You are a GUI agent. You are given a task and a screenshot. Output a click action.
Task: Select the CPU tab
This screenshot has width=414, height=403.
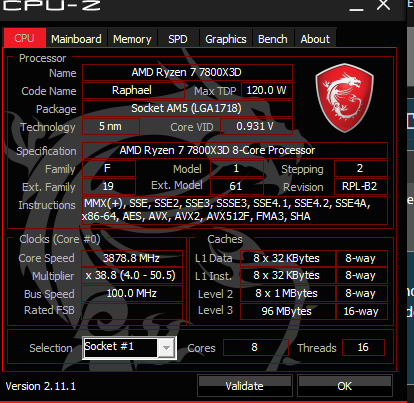tap(24, 38)
